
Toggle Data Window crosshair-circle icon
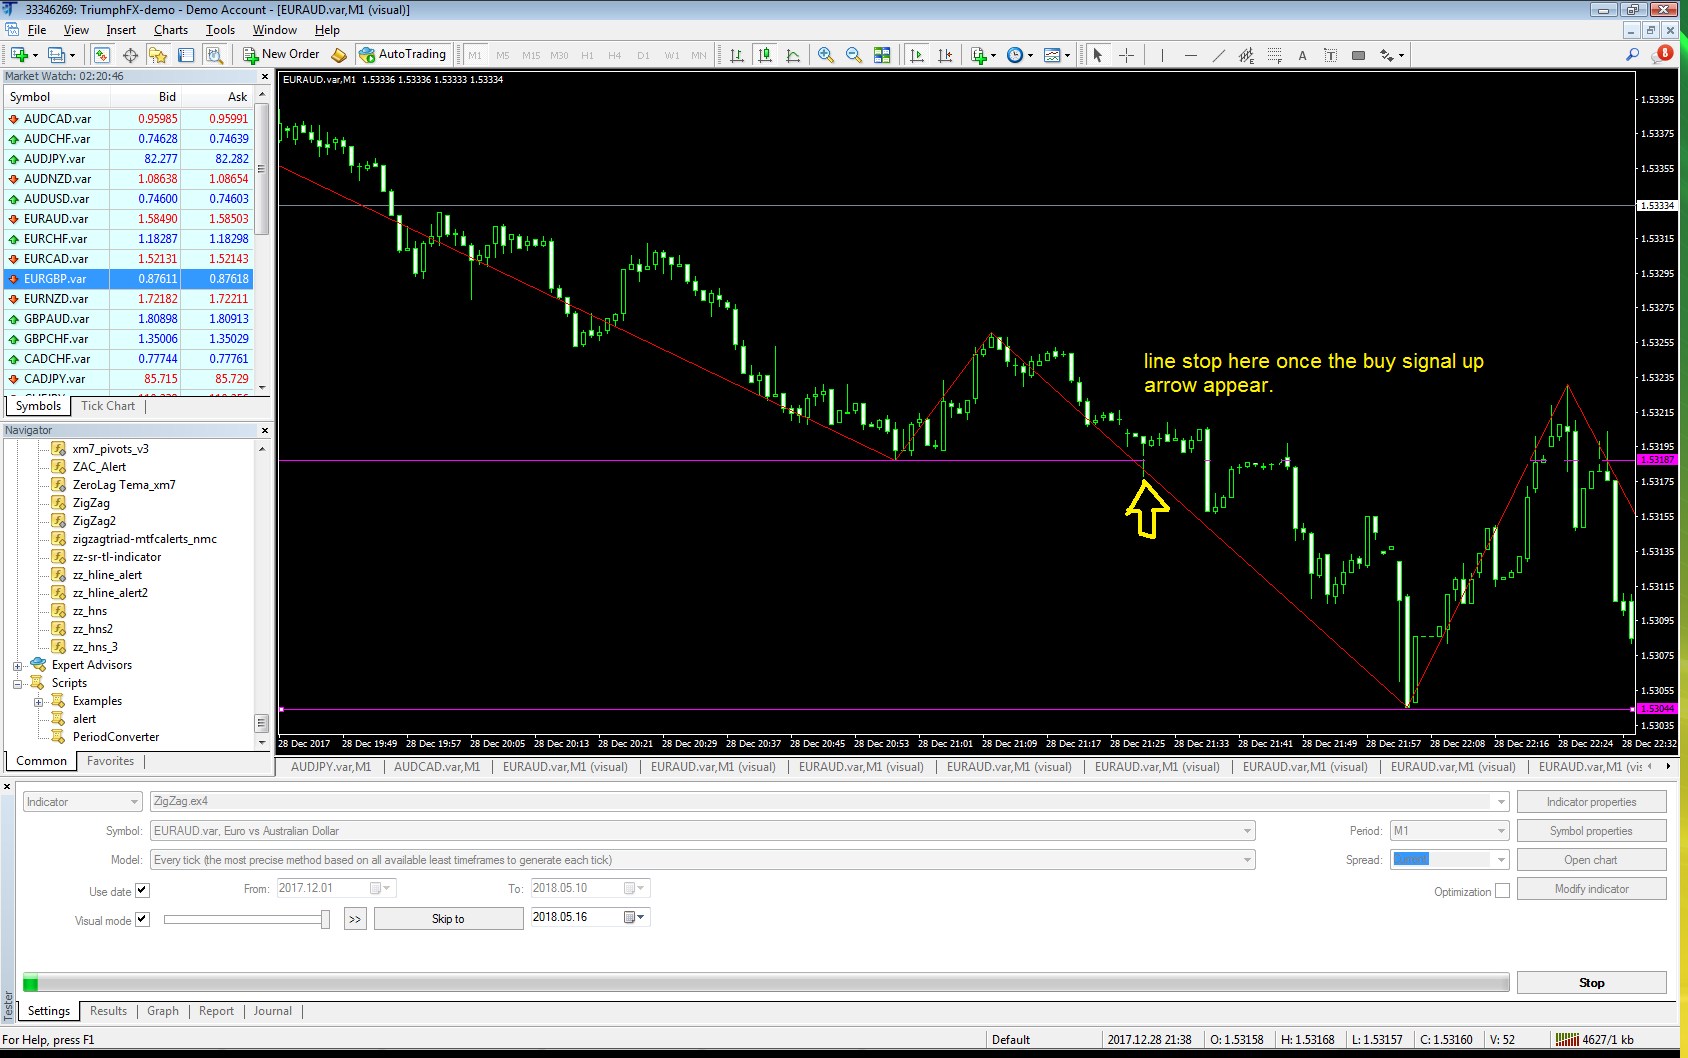[130, 55]
